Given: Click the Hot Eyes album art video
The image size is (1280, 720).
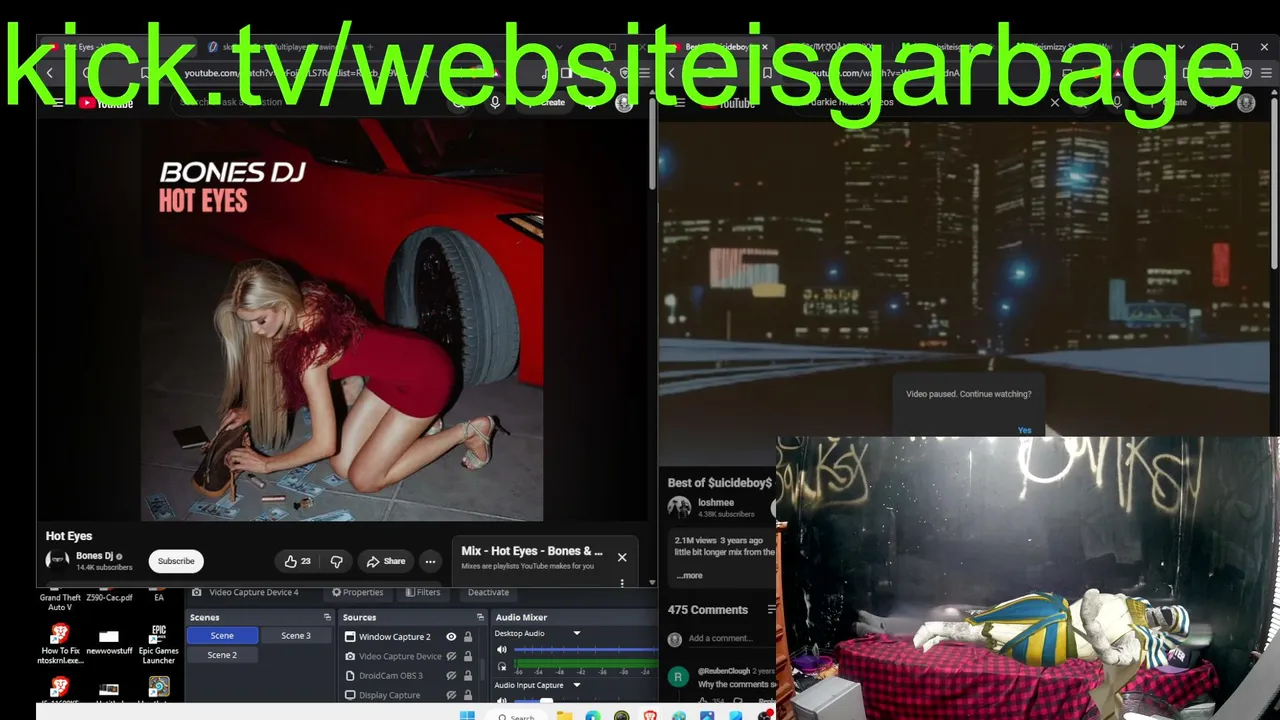Looking at the screenshot, I should click(x=342, y=320).
